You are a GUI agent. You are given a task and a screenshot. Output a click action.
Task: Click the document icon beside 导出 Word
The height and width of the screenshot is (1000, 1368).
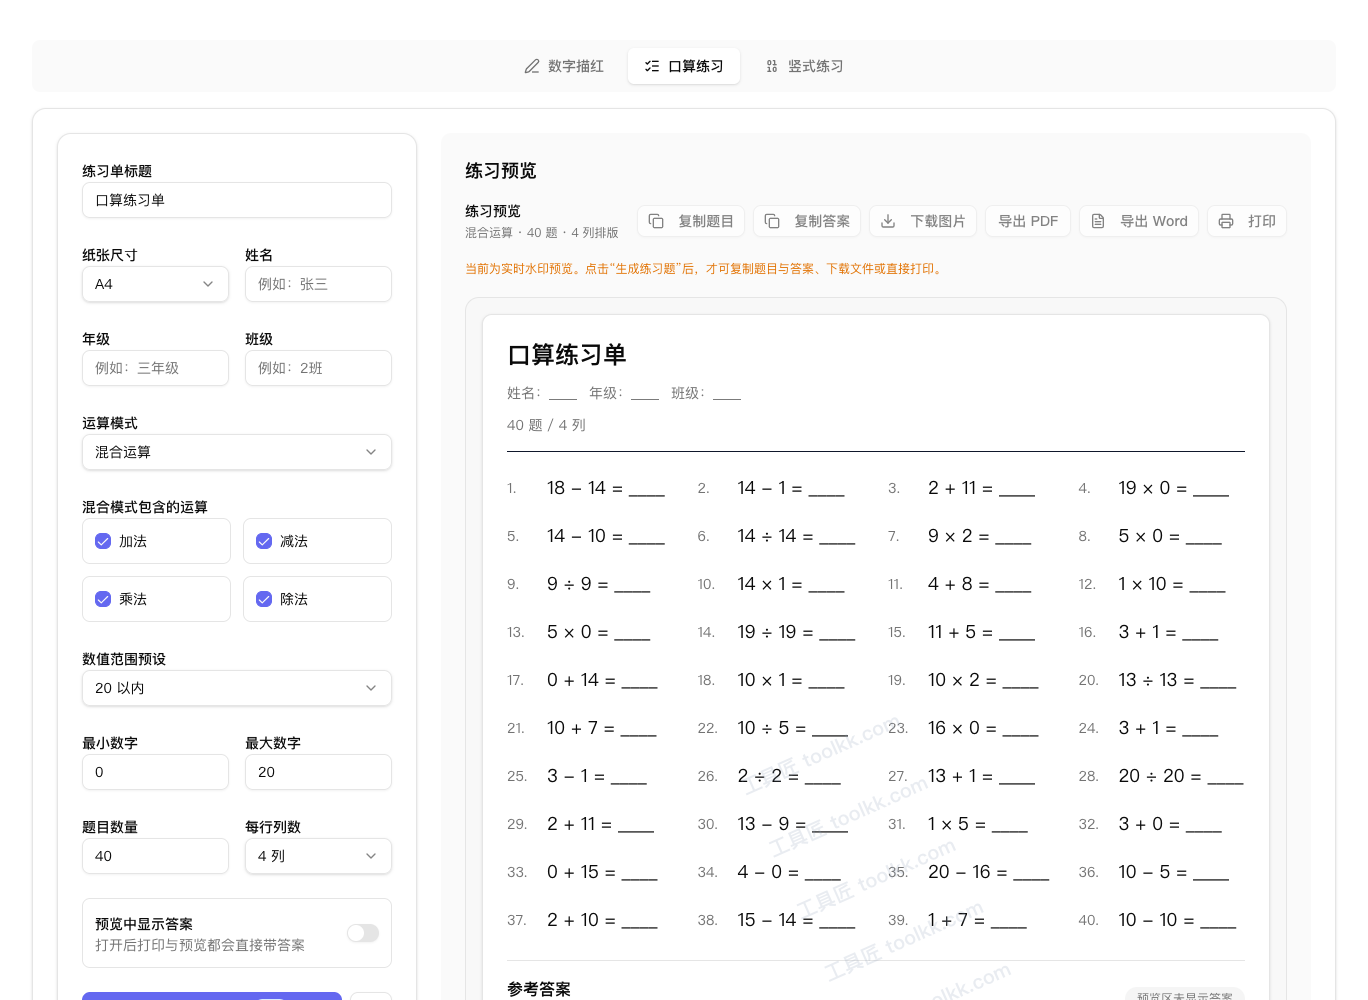[1098, 221]
